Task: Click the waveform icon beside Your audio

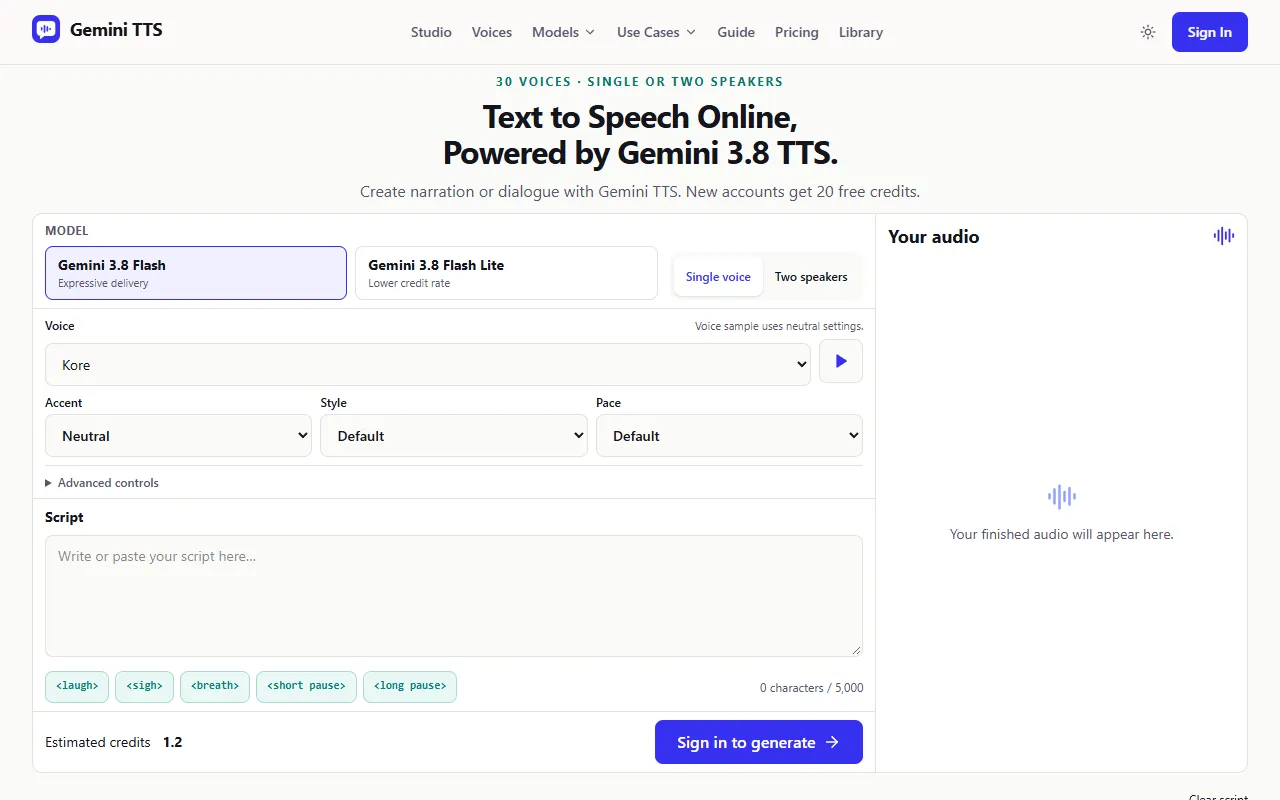Action: 1224,236
